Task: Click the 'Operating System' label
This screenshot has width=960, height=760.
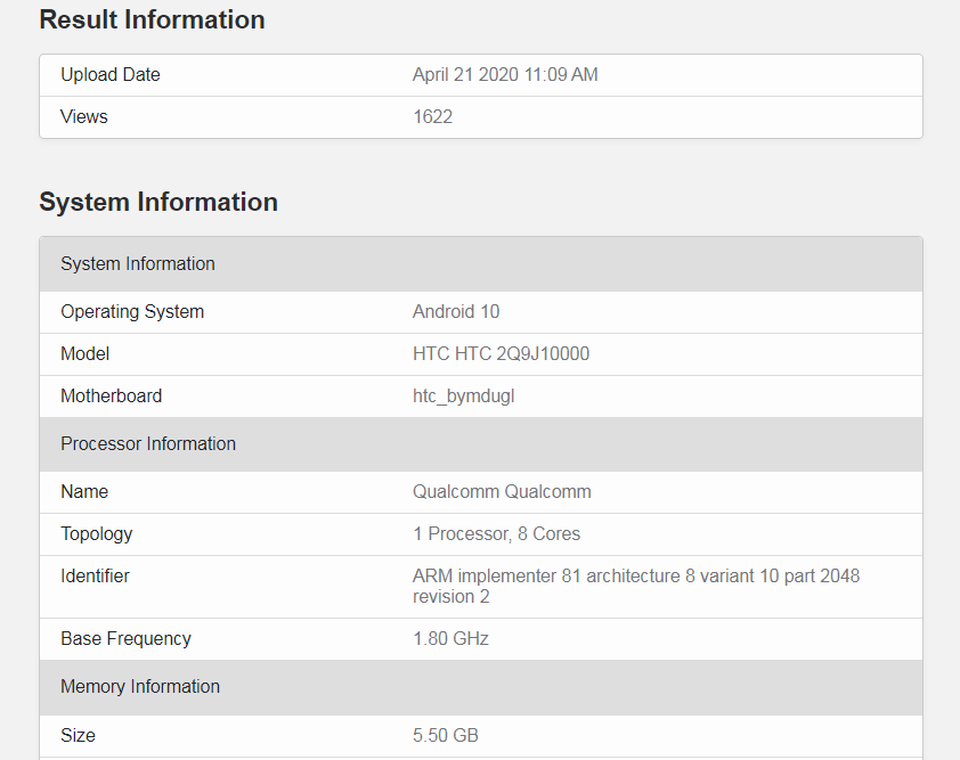Action: 132,312
